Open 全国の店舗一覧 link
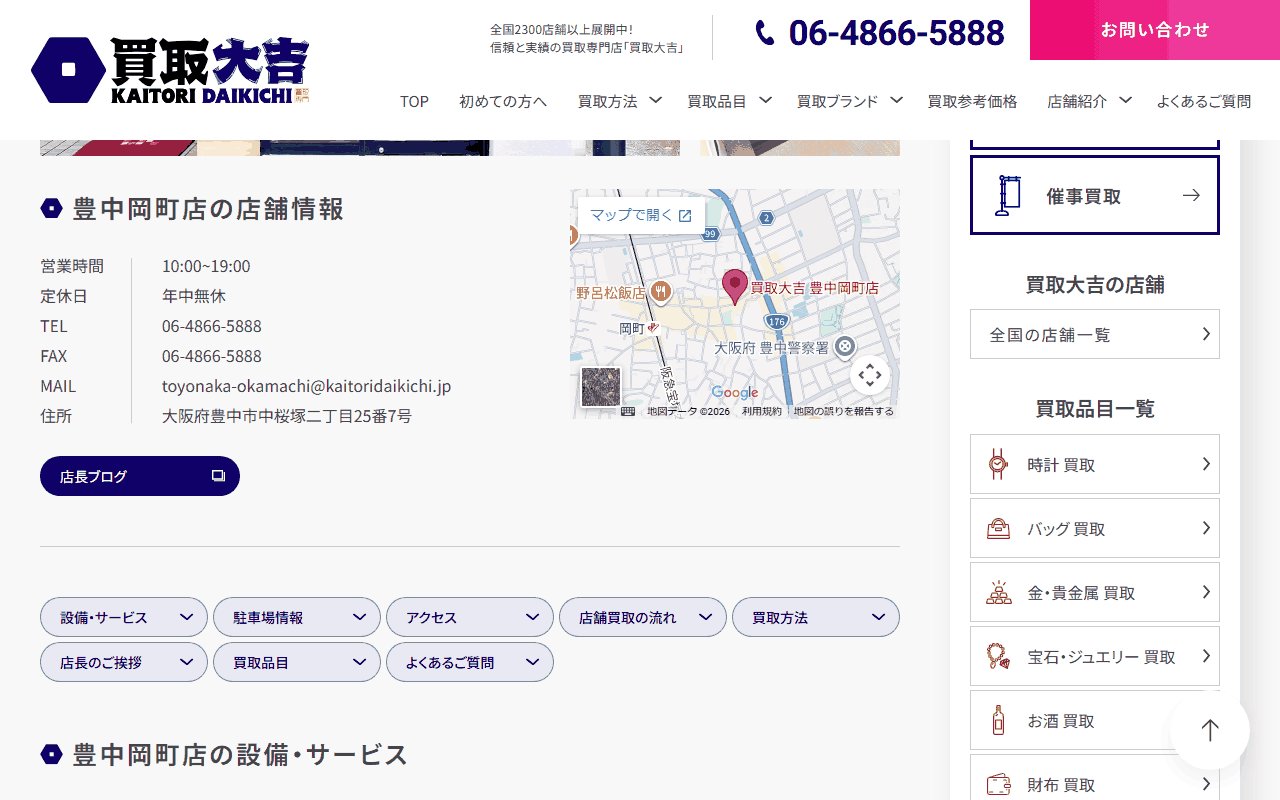This screenshot has height=800, width=1280. tap(1095, 334)
